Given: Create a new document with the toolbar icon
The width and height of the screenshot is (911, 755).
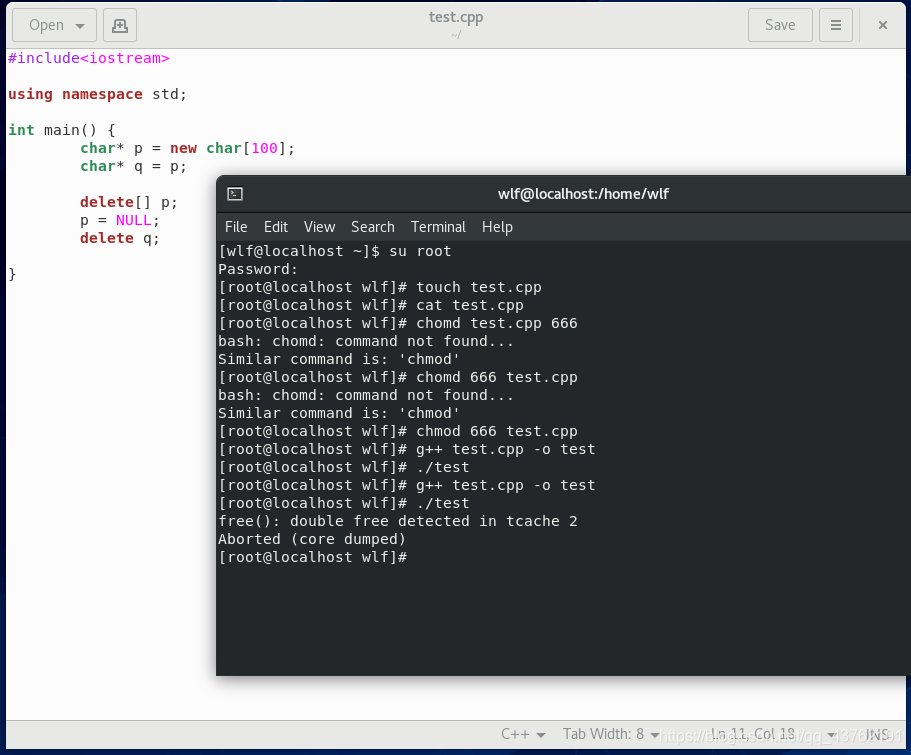Looking at the screenshot, I should [x=120, y=25].
